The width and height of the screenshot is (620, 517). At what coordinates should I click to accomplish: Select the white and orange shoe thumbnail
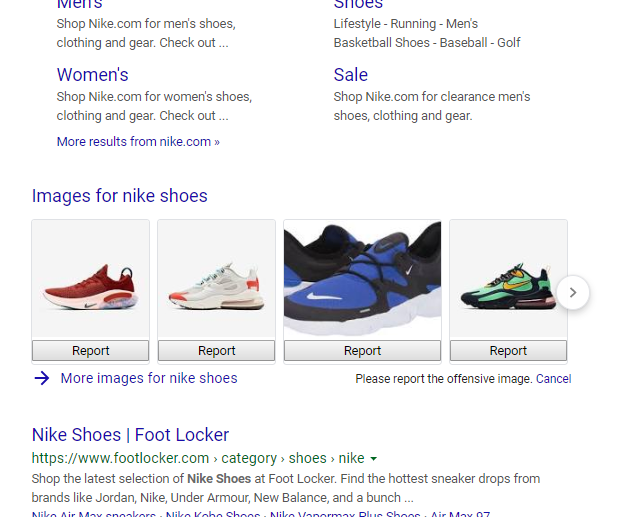pos(216,279)
